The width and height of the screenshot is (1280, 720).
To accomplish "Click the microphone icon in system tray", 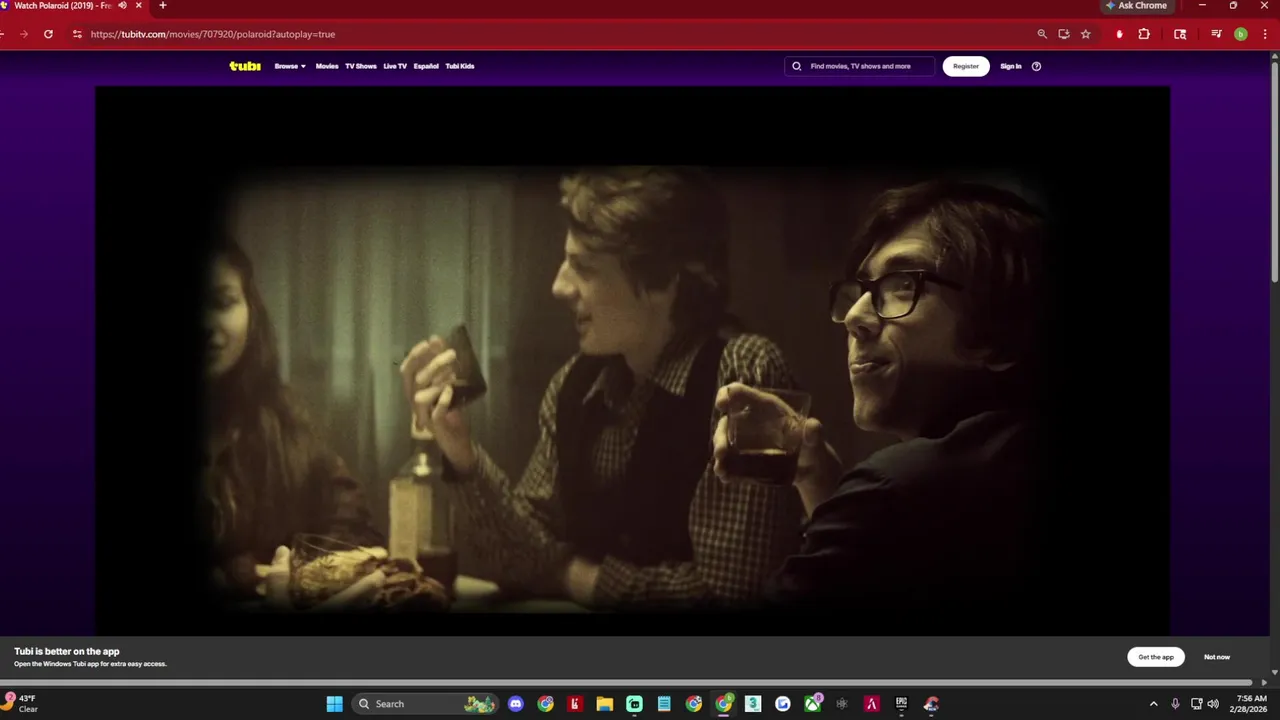I will pos(1175,704).
